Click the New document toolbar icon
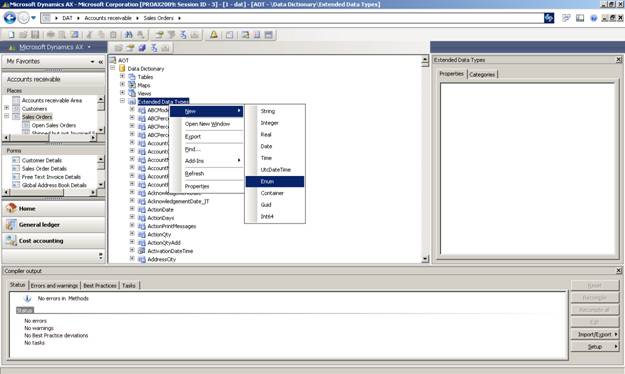The width and height of the screenshot is (625, 374). (x=11, y=35)
